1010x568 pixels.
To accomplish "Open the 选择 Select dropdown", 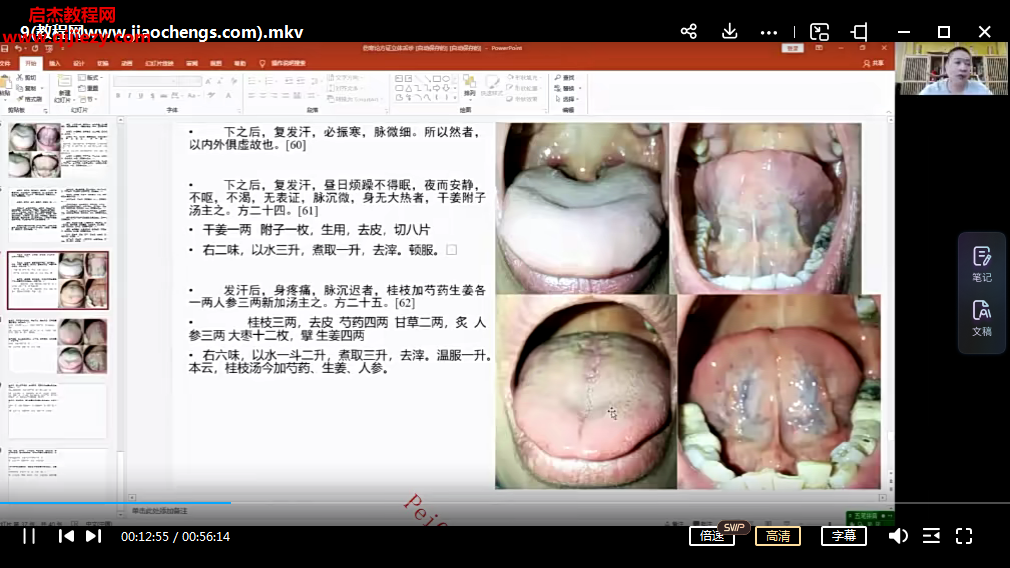I will (x=567, y=99).
